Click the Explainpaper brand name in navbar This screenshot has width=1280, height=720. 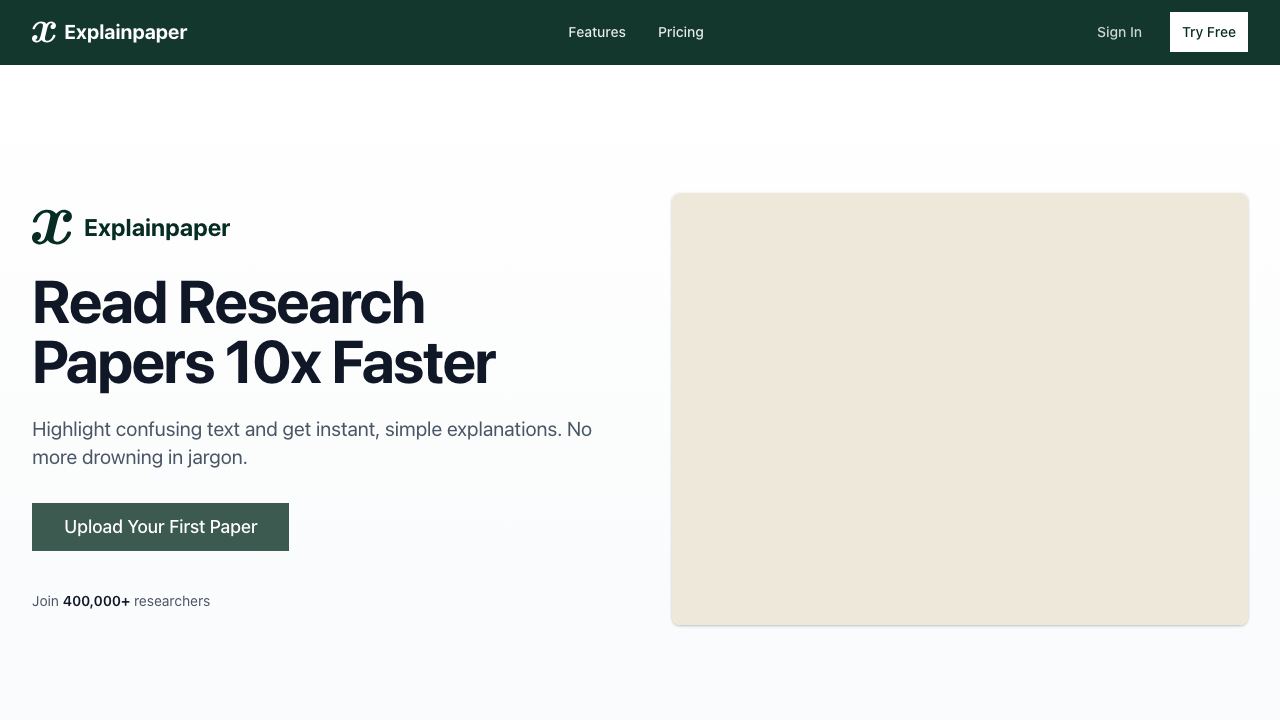(126, 32)
